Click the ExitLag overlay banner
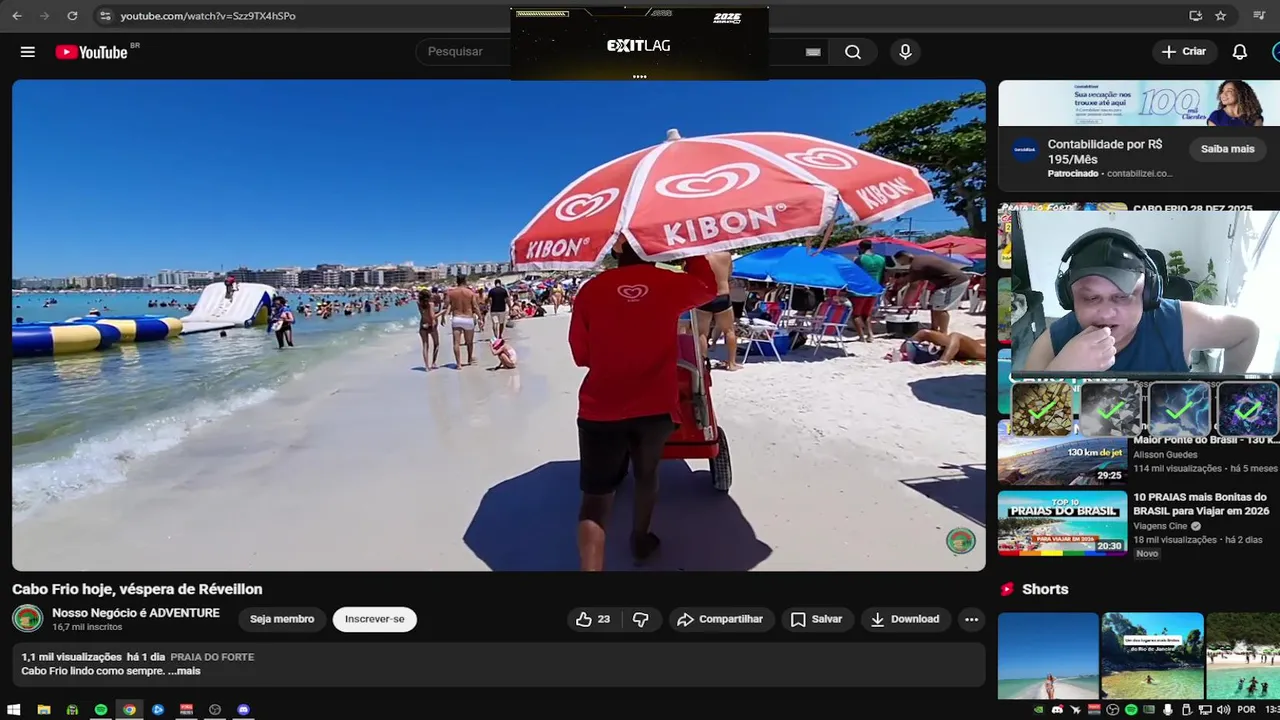Image resolution: width=1280 pixels, height=720 pixels. coord(639,44)
